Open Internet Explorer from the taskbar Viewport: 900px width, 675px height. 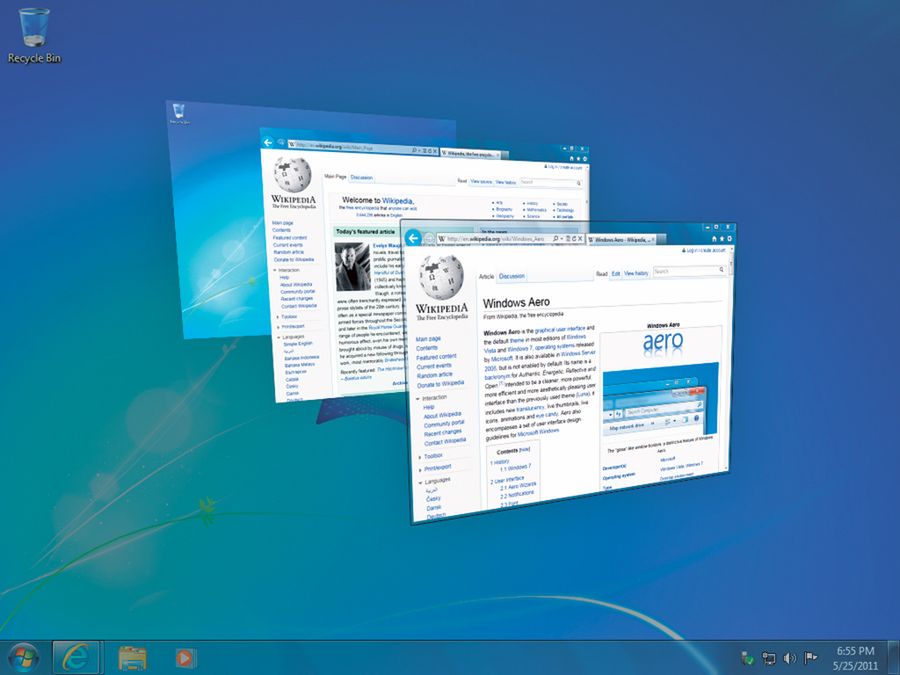click(76, 657)
